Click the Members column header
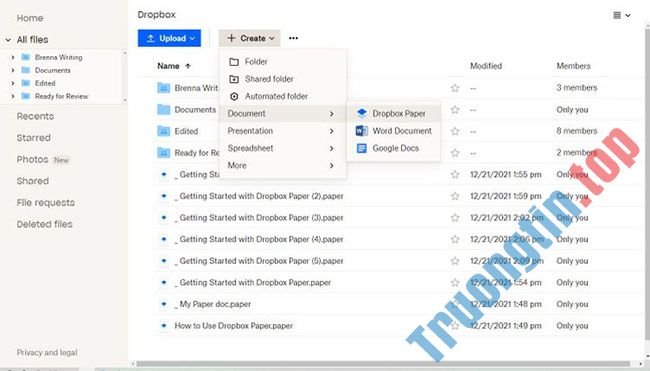The image size is (650, 371). (573, 66)
